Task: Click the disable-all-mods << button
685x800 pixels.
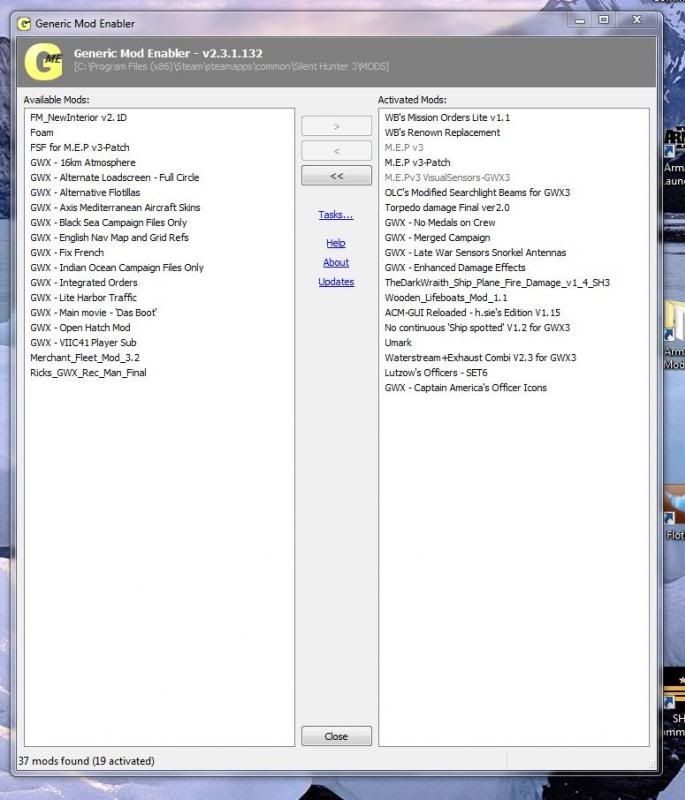Action: click(336, 176)
